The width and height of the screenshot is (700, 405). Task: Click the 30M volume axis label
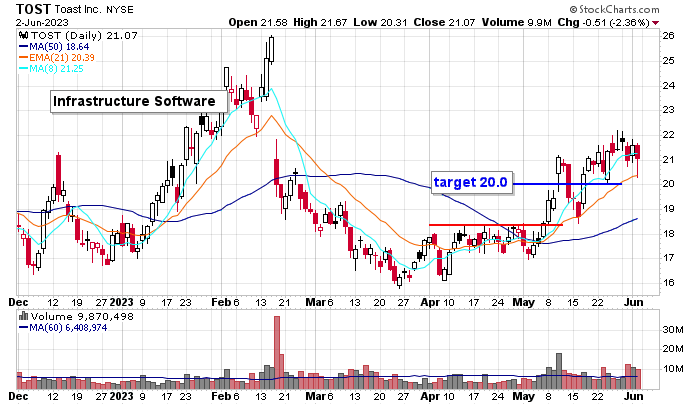click(x=672, y=328)
